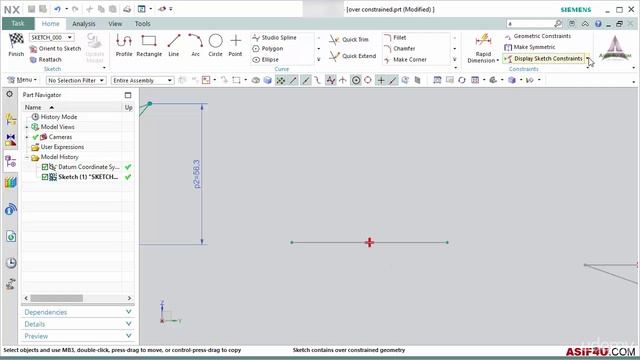The width and height of the screenshot is (640, 360).
Task: Select the Profile curve tool
Action: click(x=124, y=45)
